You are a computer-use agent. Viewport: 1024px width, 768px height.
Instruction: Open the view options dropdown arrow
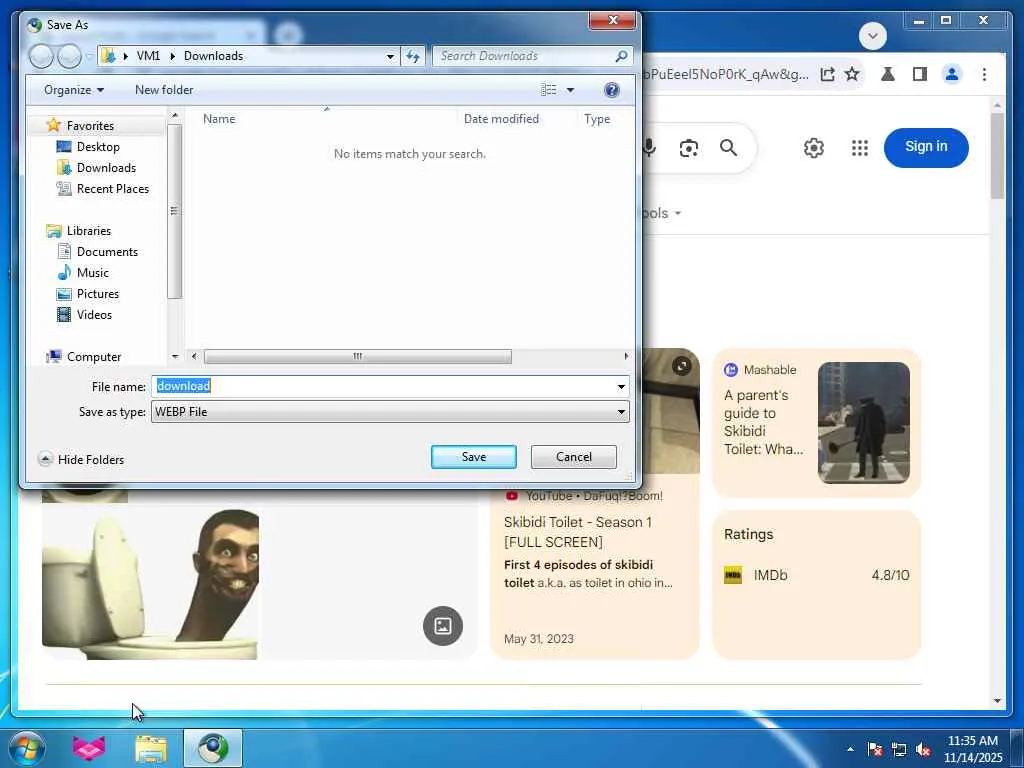(x=570, y=90)
